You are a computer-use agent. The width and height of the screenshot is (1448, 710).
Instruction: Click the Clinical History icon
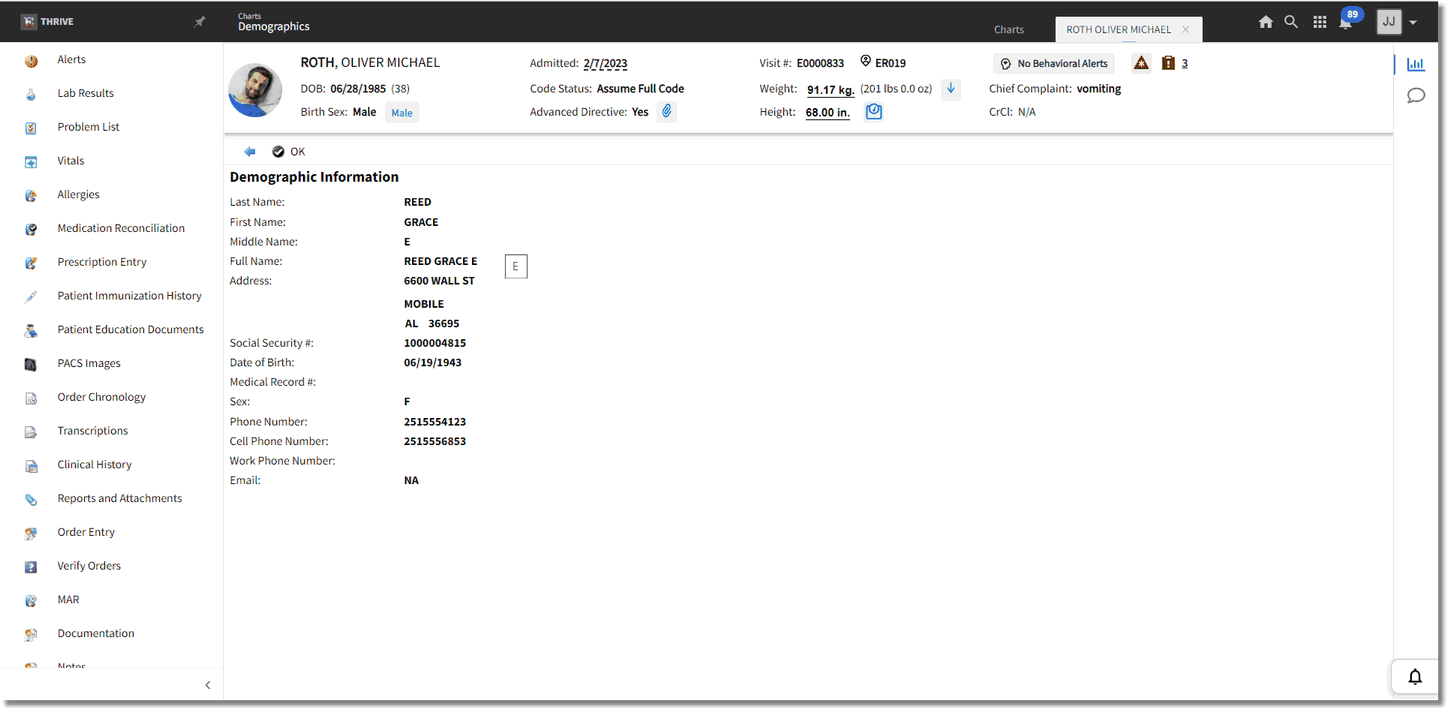pos(32,465)
